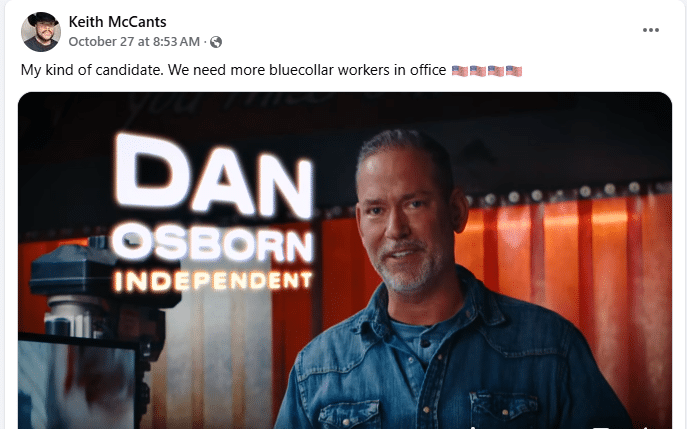Click the third American flag emoji
This screenshot has width=687, height=429.
click(496, 71)
